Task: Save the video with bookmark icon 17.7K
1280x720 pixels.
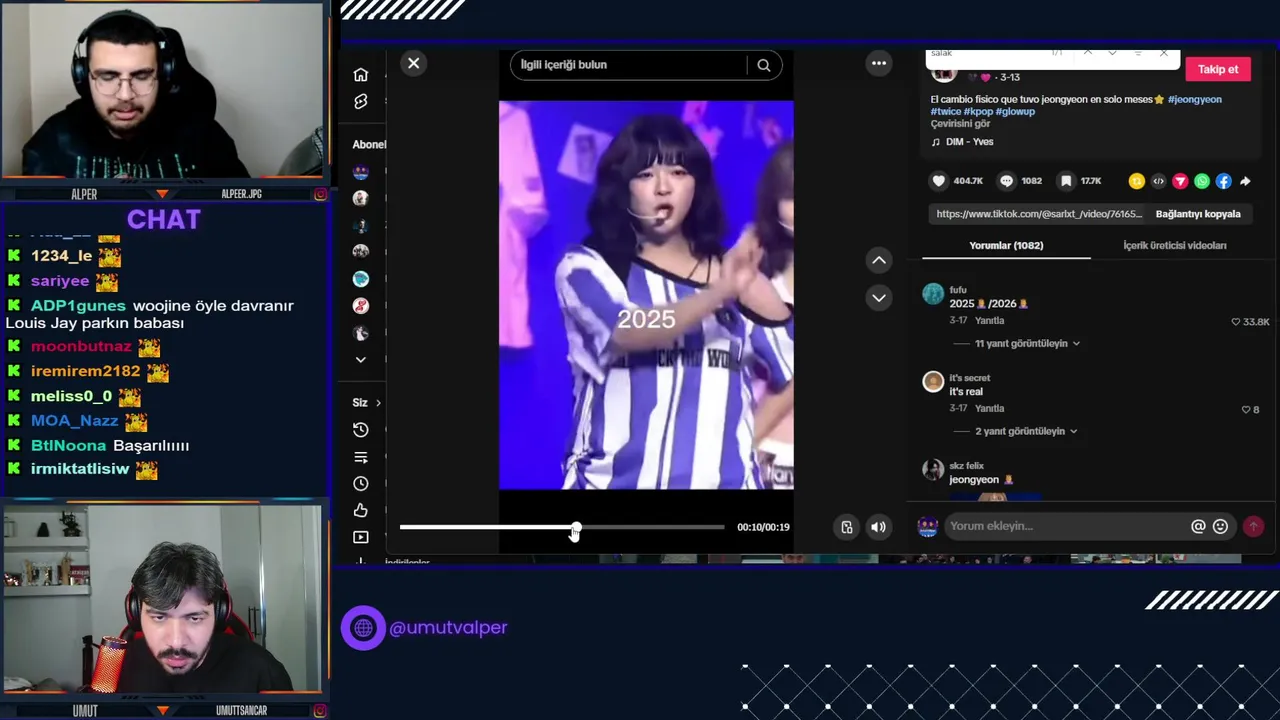Action: 1066,181
